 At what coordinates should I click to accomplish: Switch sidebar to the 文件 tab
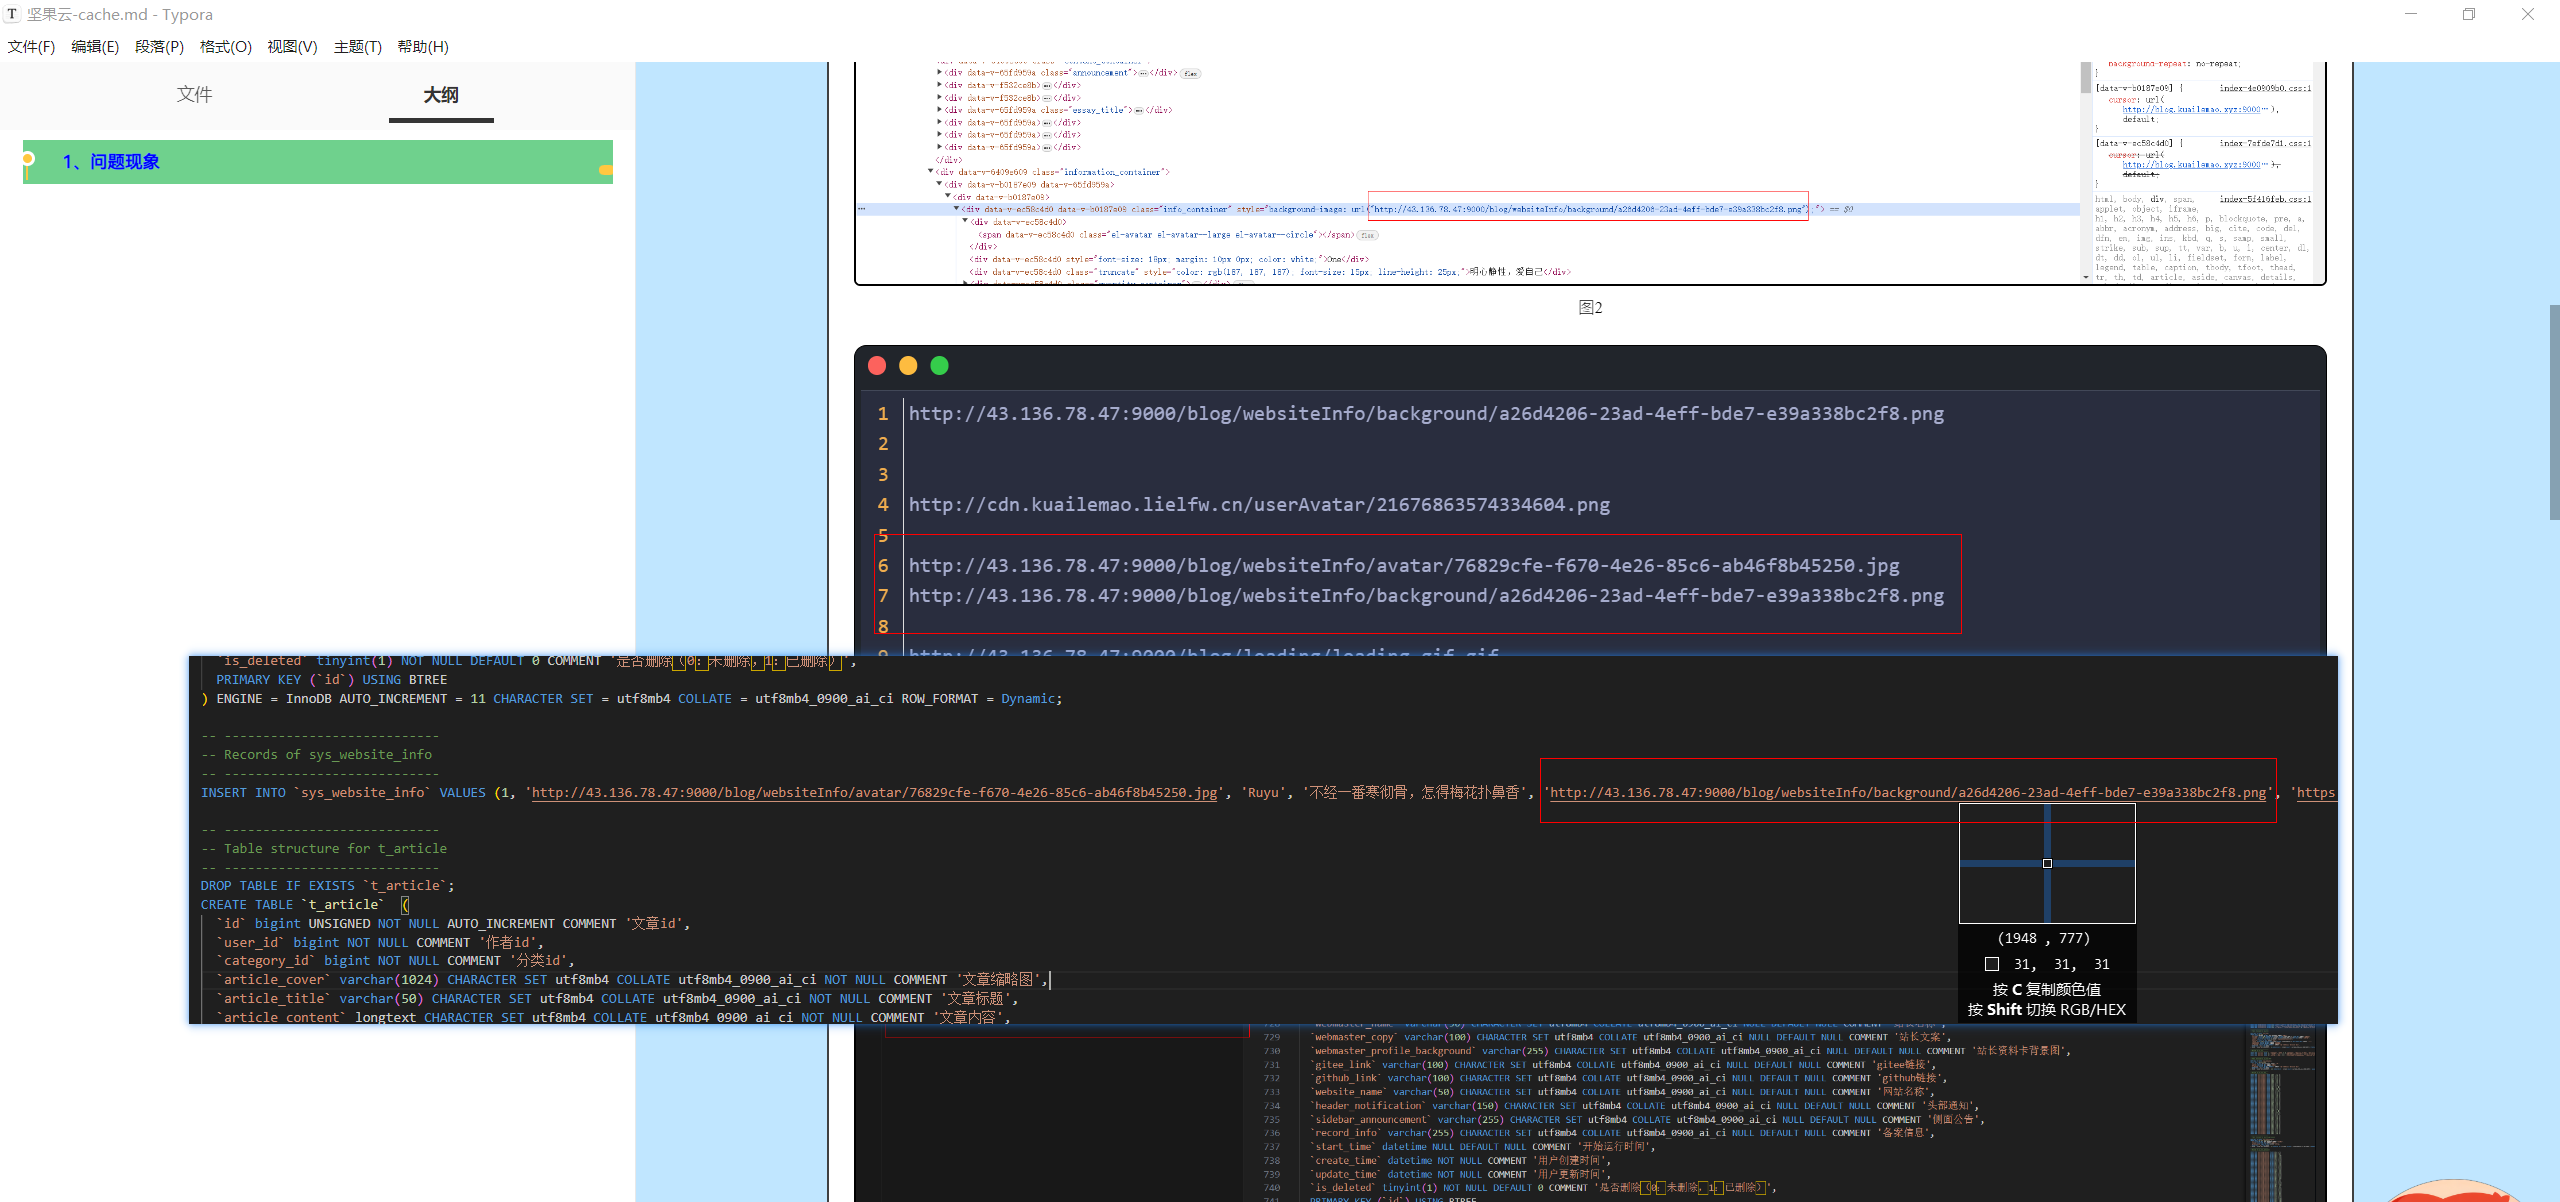194,94
